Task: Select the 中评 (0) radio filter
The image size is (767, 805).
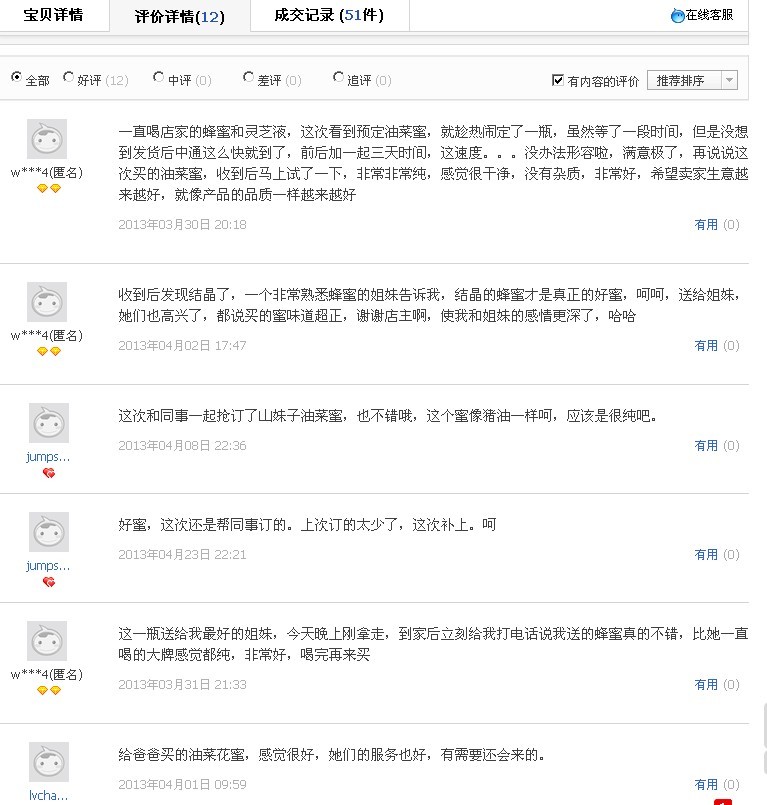Action: tap(159, 78)
